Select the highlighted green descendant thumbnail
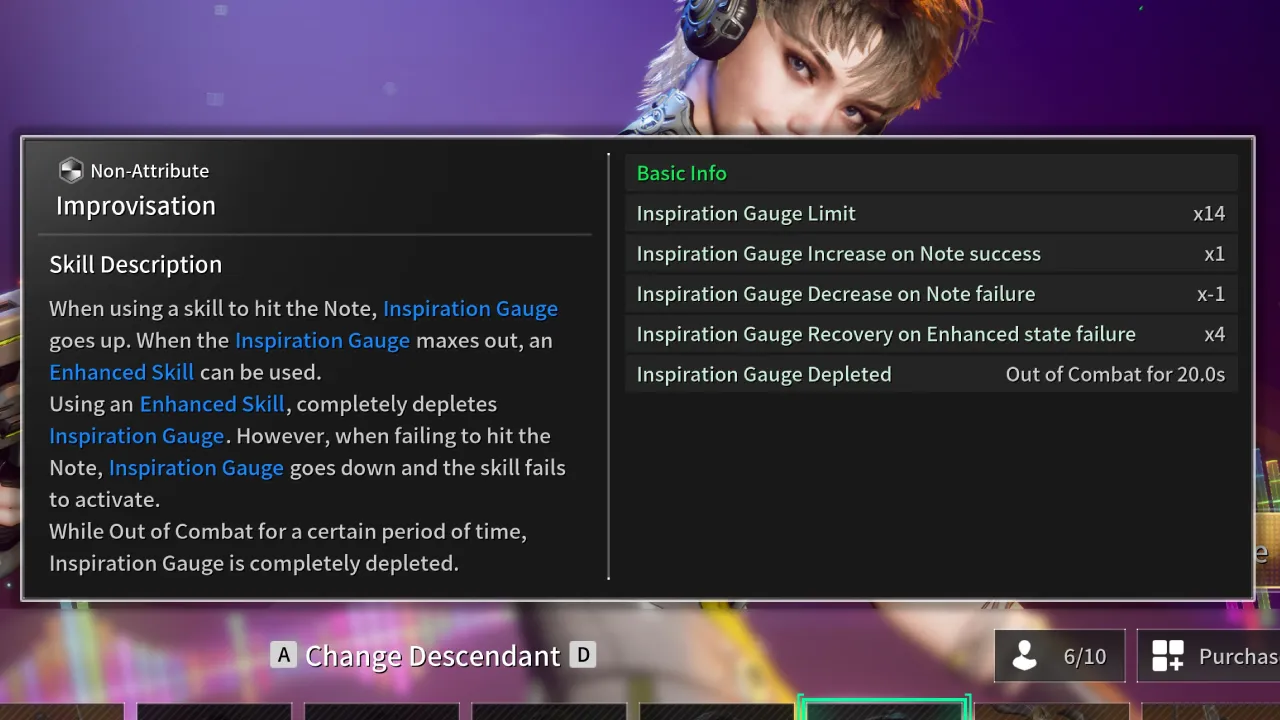The width and height of the screenshot is (1280, 720). pyautogui.click(x=884, y=709)
